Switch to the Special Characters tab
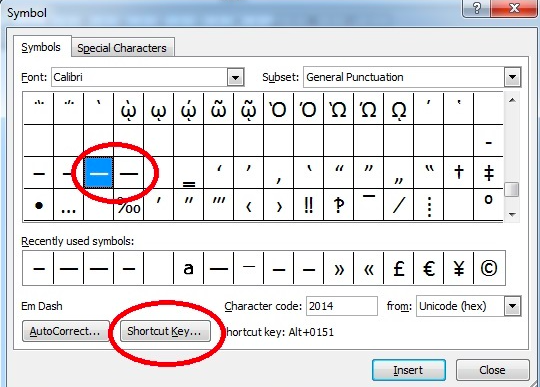 click(122, 48)
